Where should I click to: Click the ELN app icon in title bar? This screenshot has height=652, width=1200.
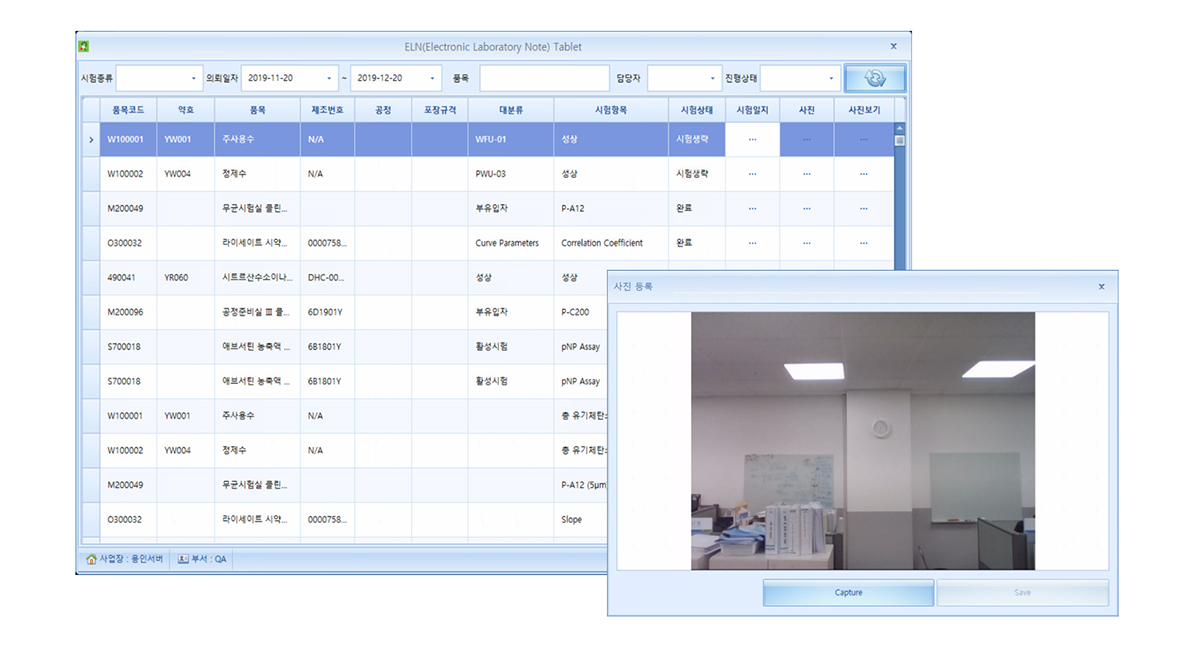click(84, 46)
